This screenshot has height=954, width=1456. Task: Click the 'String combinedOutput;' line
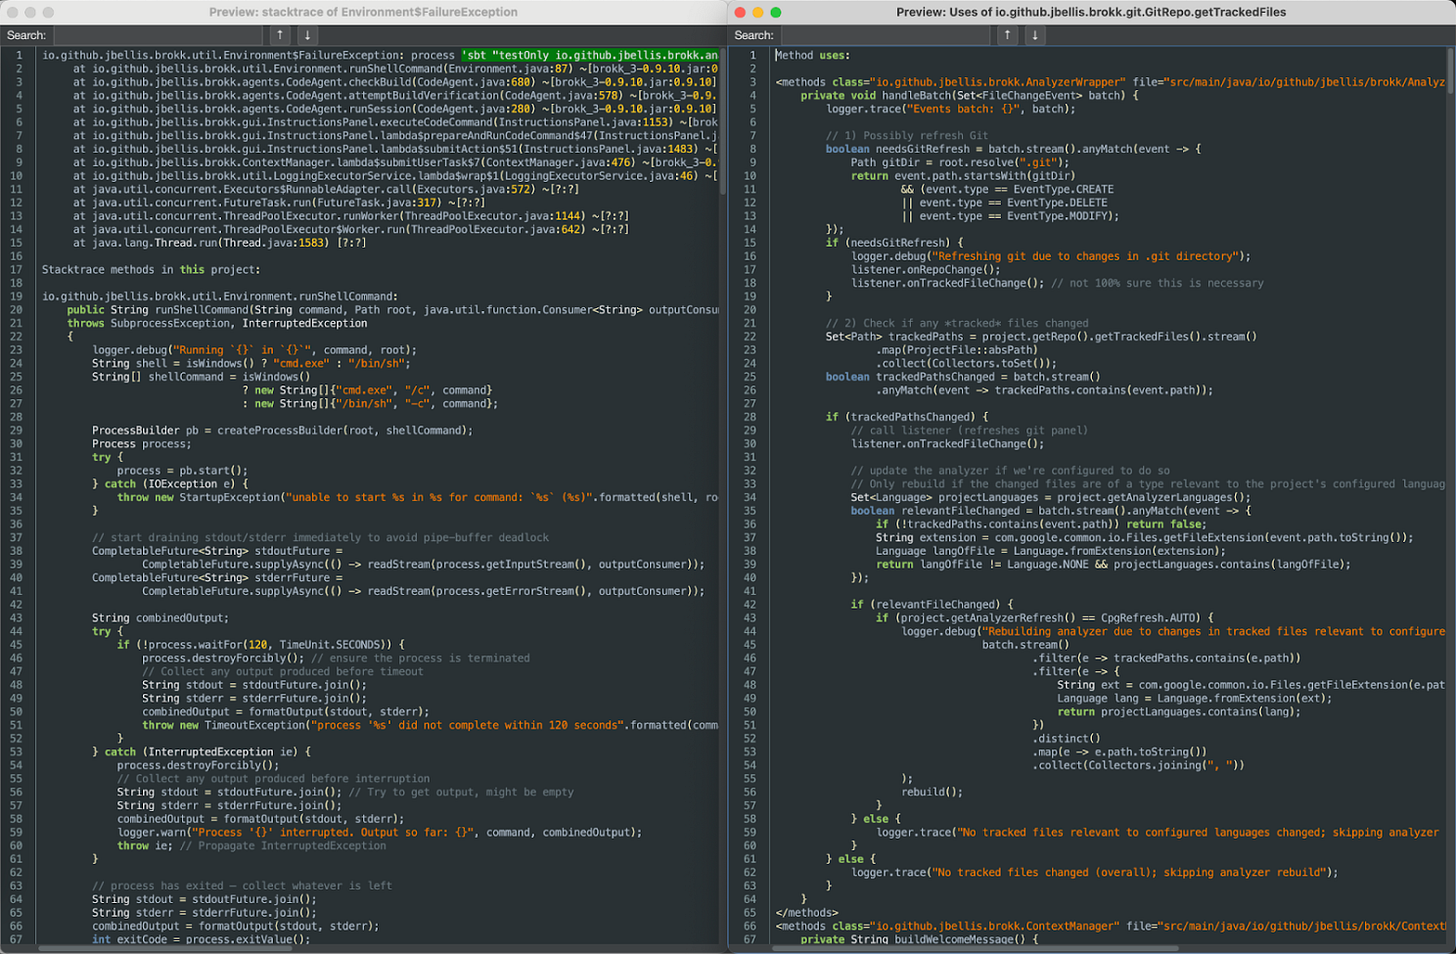point(160,618)
